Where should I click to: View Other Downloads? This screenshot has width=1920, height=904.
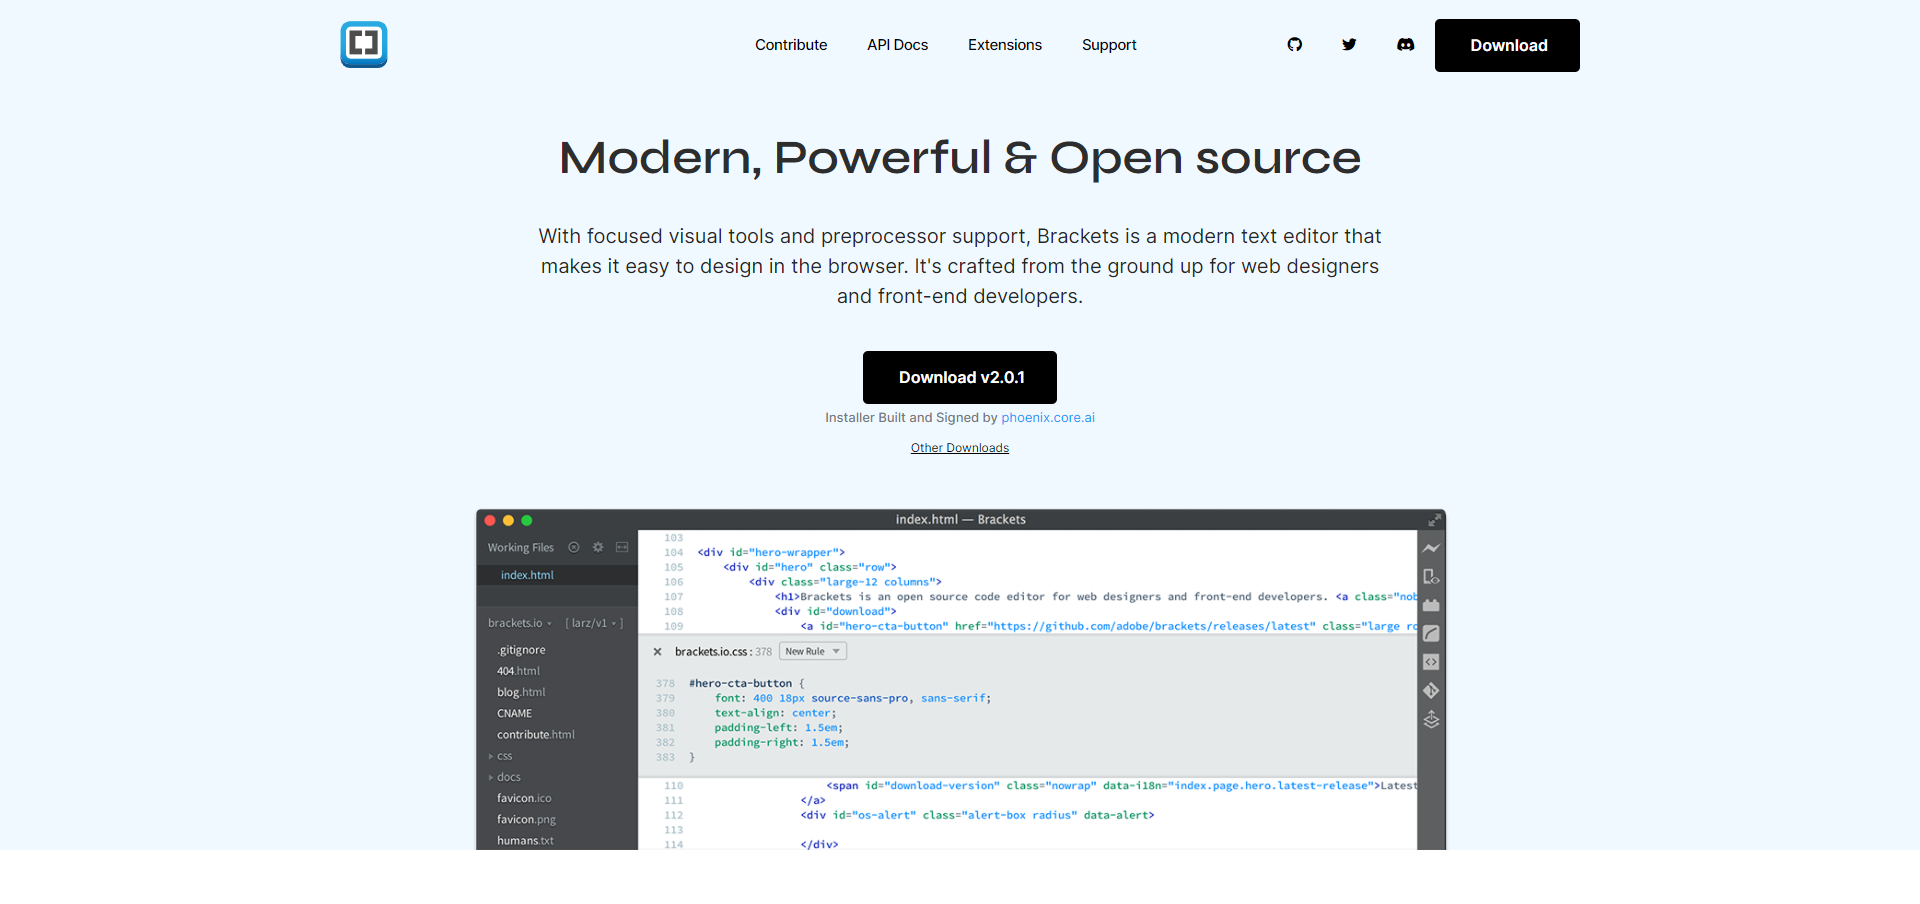pos(959,447)
